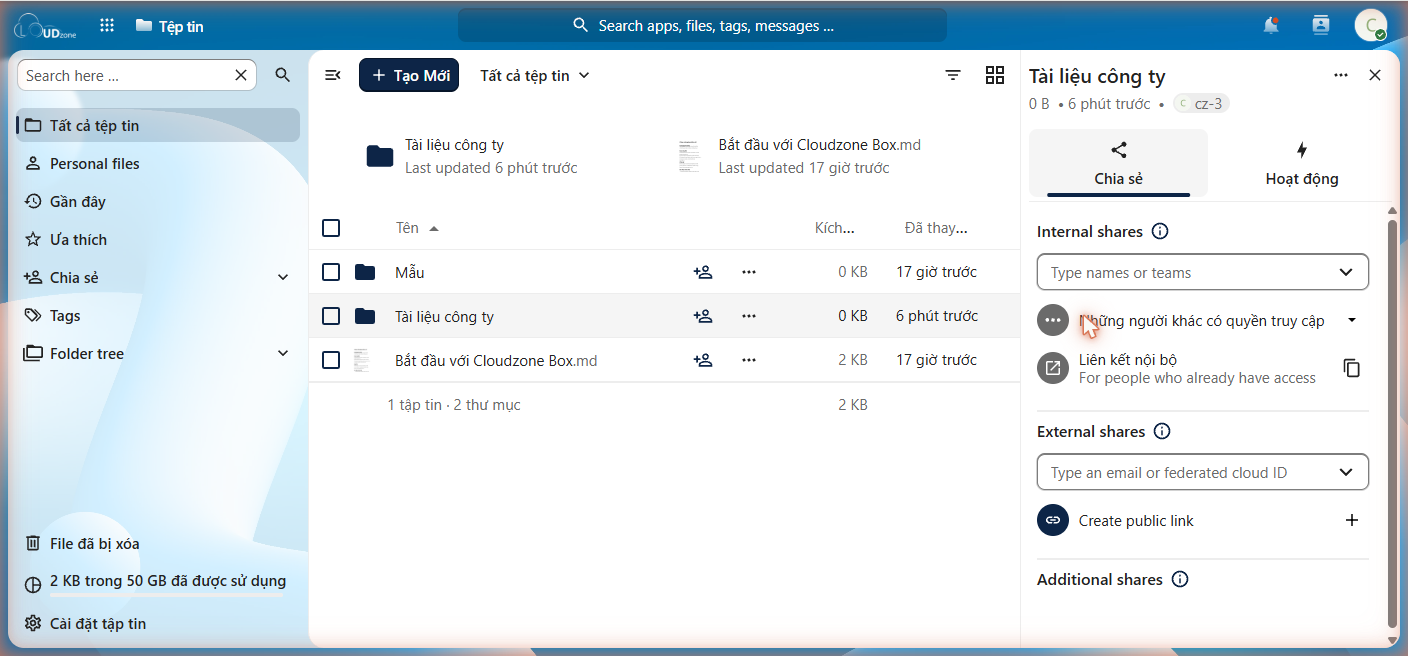Screen dimensions: 1408x656
Task: Share the Mẫu folder
Action: (x=703, y=272)
